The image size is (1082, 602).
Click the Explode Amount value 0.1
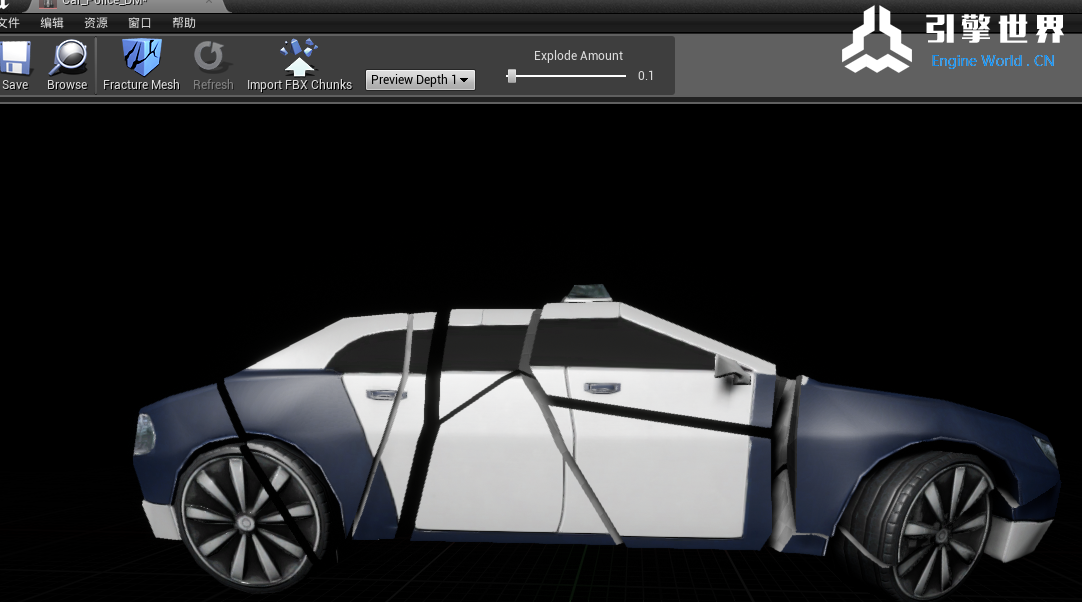coord(646,76)
